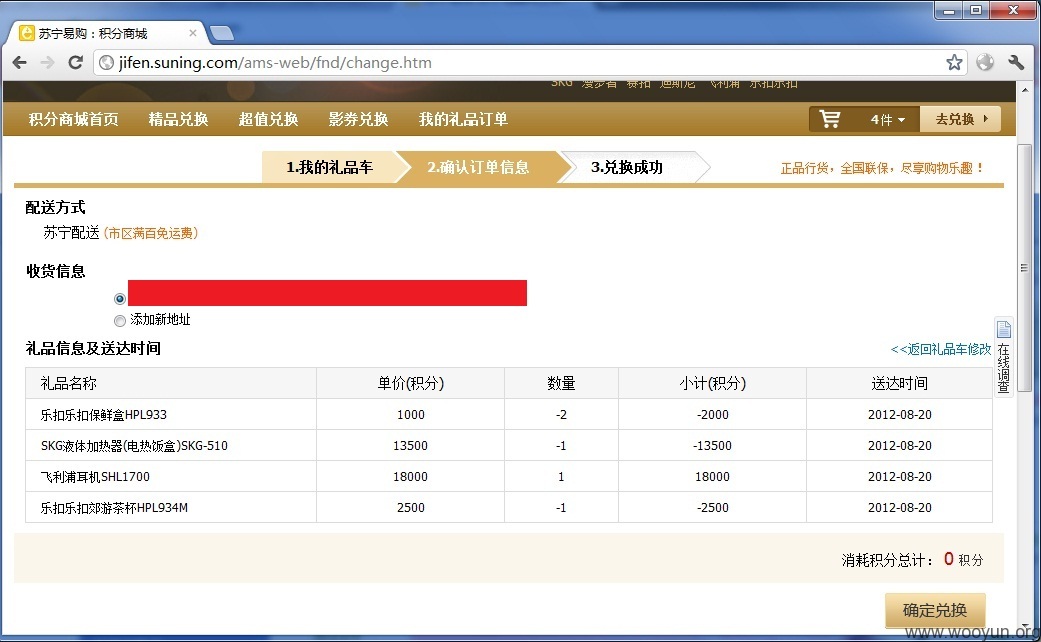This screenshot has height=642, width=1041.
Task: Select the 添加新地址 radio button
Action: point(120,321)
